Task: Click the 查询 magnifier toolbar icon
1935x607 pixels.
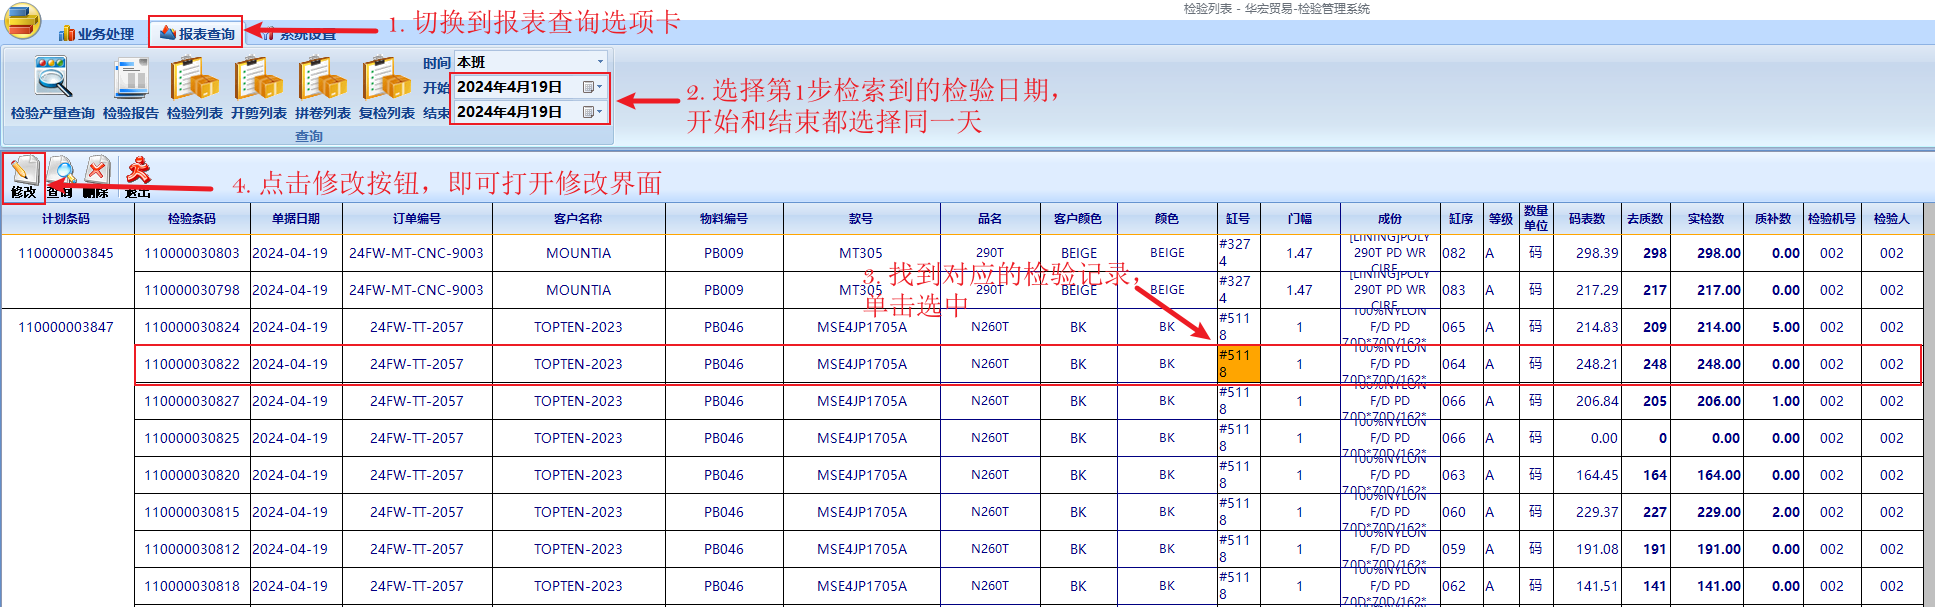Action: [x=60, y=176]
